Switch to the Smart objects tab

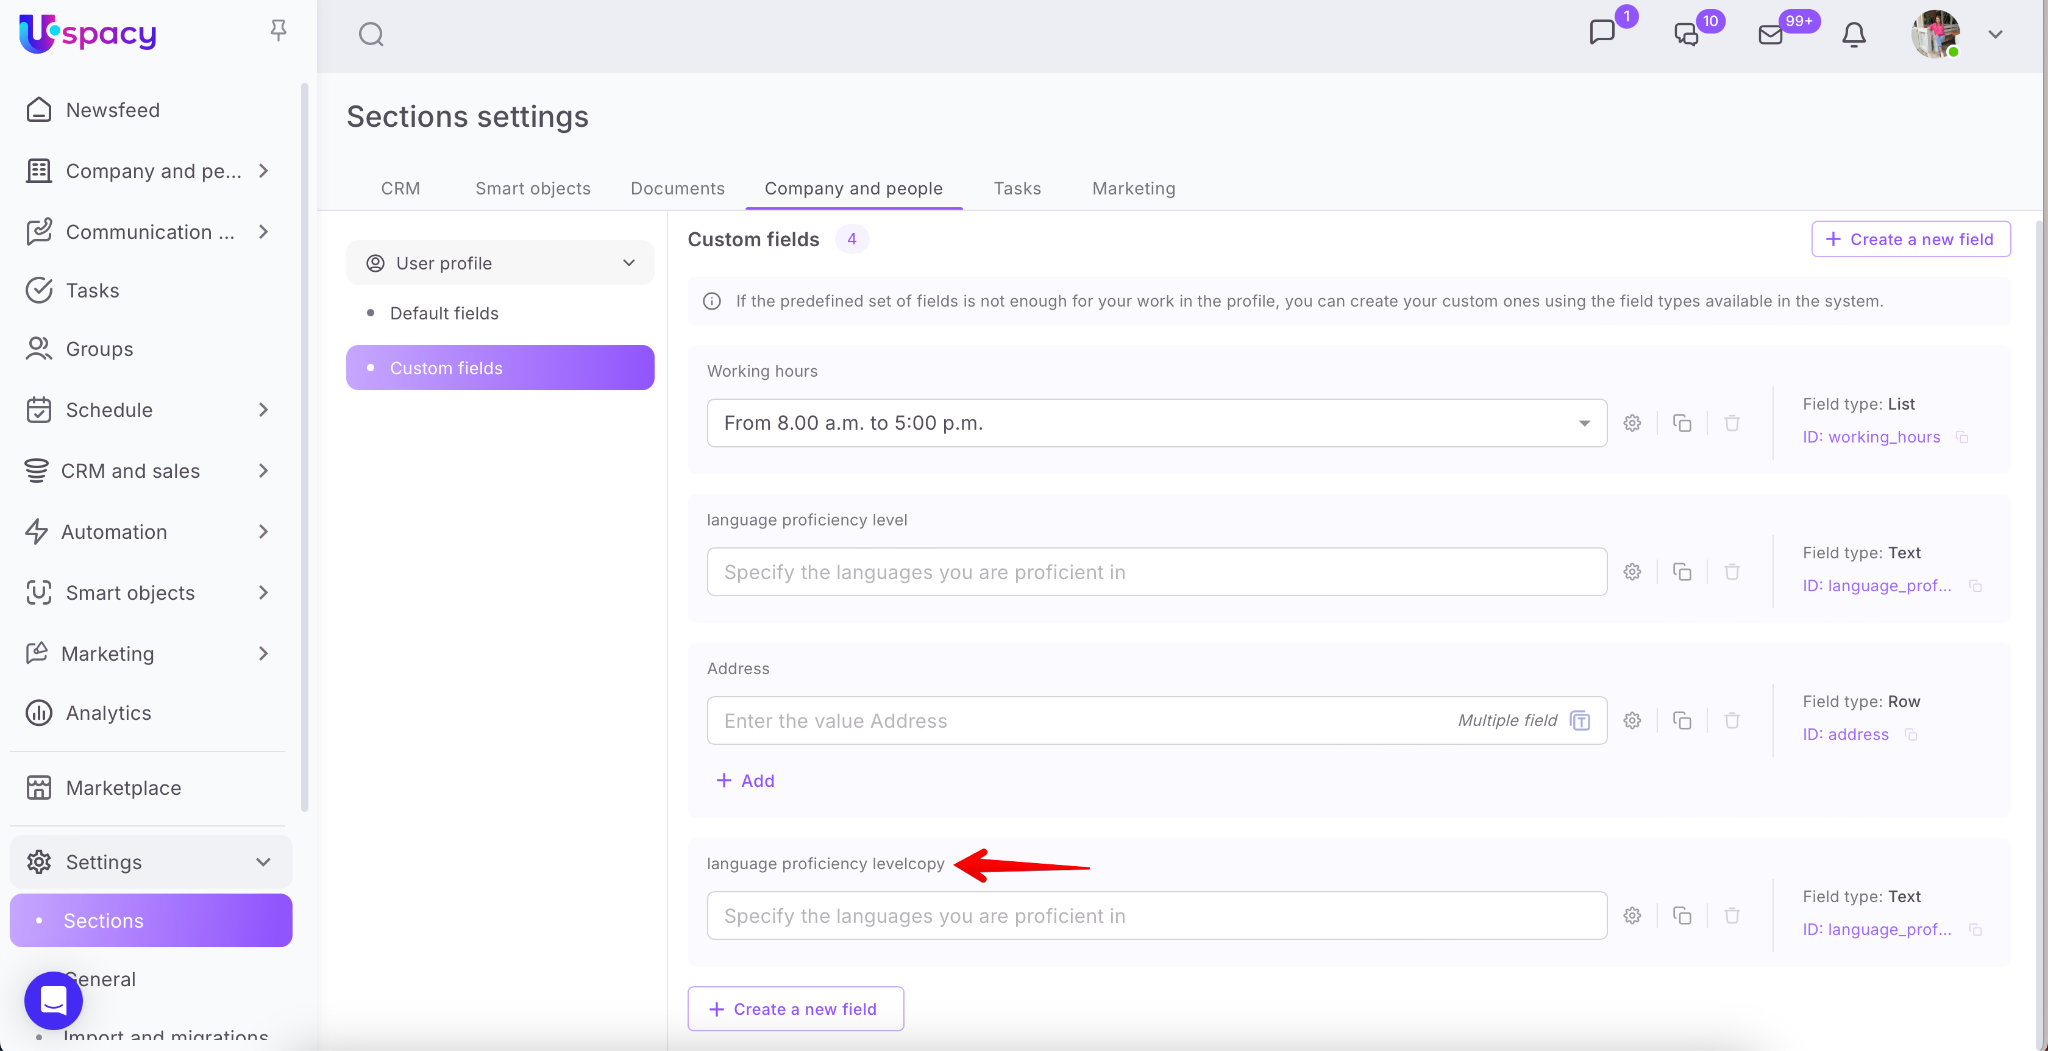point(532,188)
